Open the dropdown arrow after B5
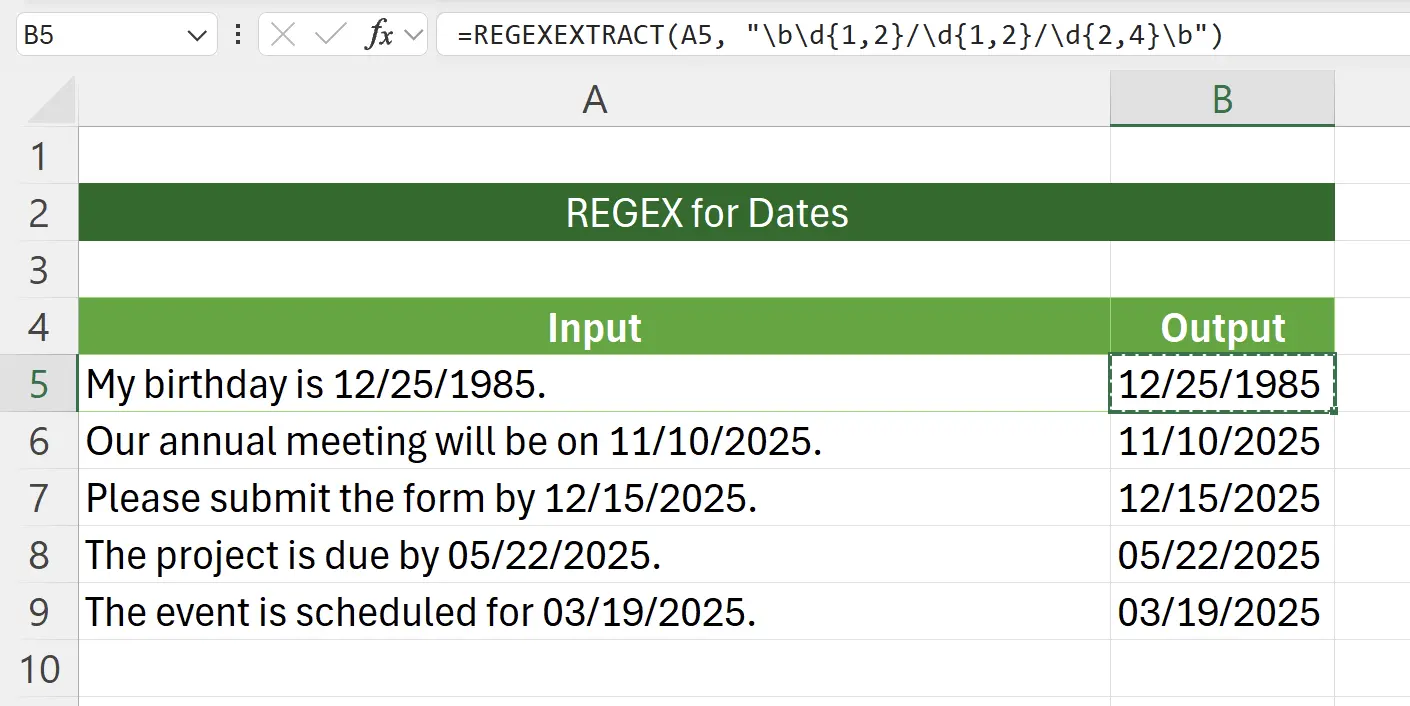Image resolution: width=1410 pixels, height=706 pixels. [197, 33]
